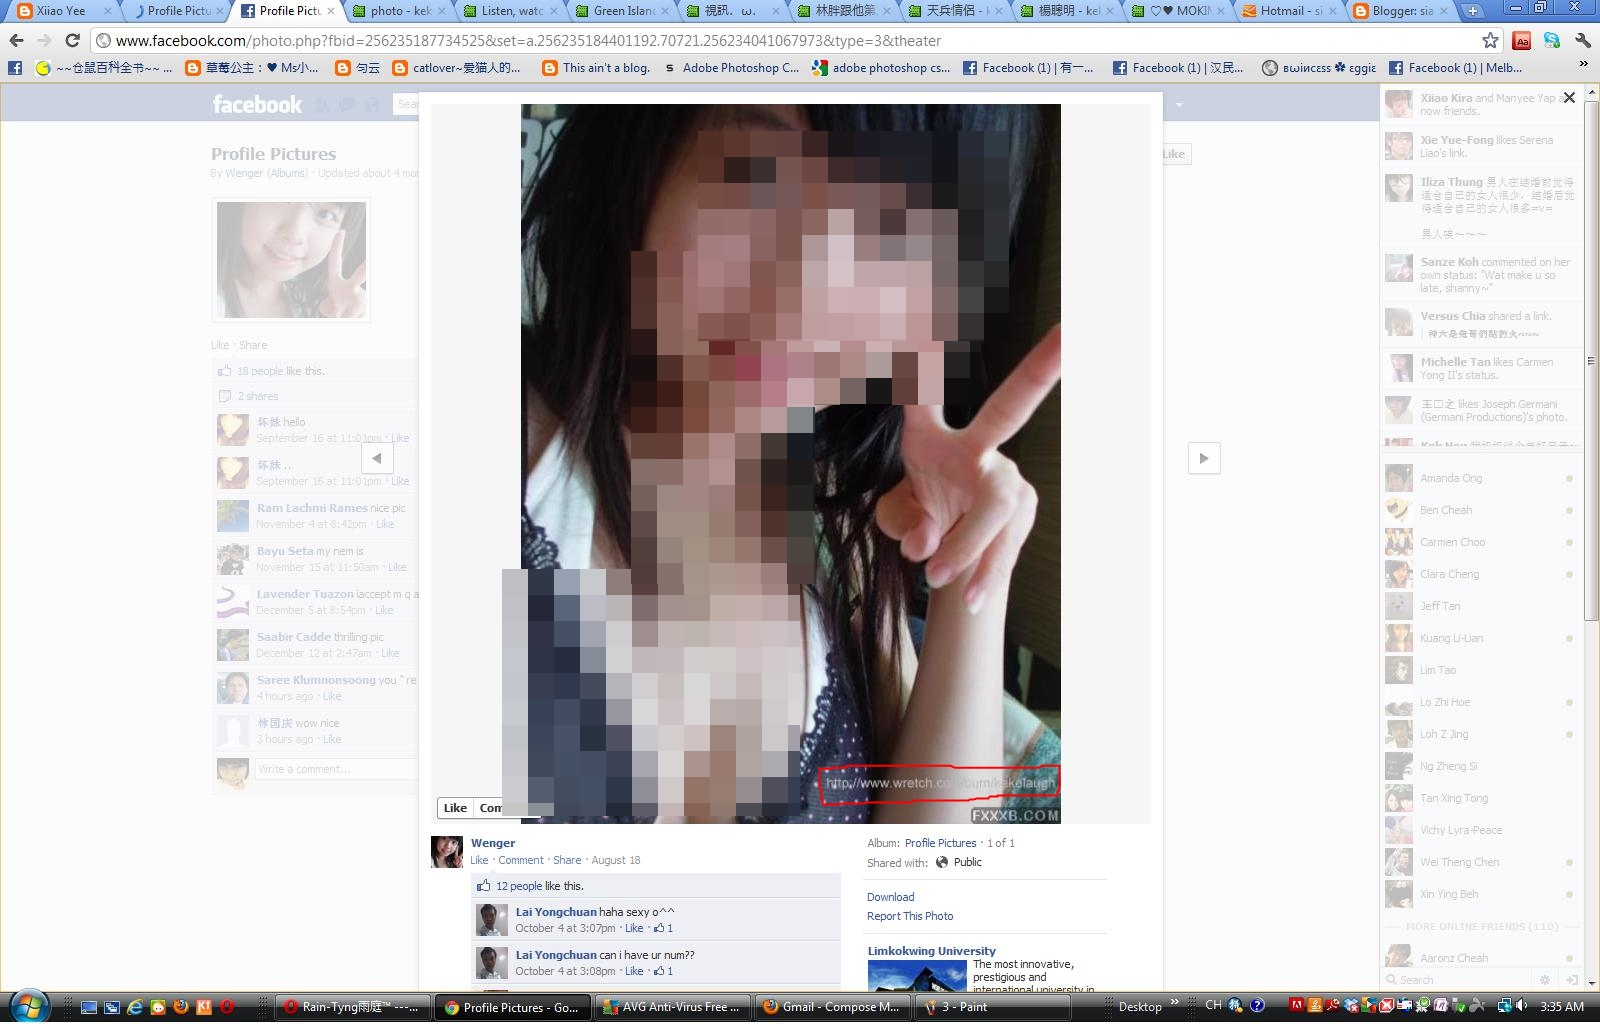Open the Adobe Photoshop C... bookmark
1600x1024 pixels.
coord(730,68)
